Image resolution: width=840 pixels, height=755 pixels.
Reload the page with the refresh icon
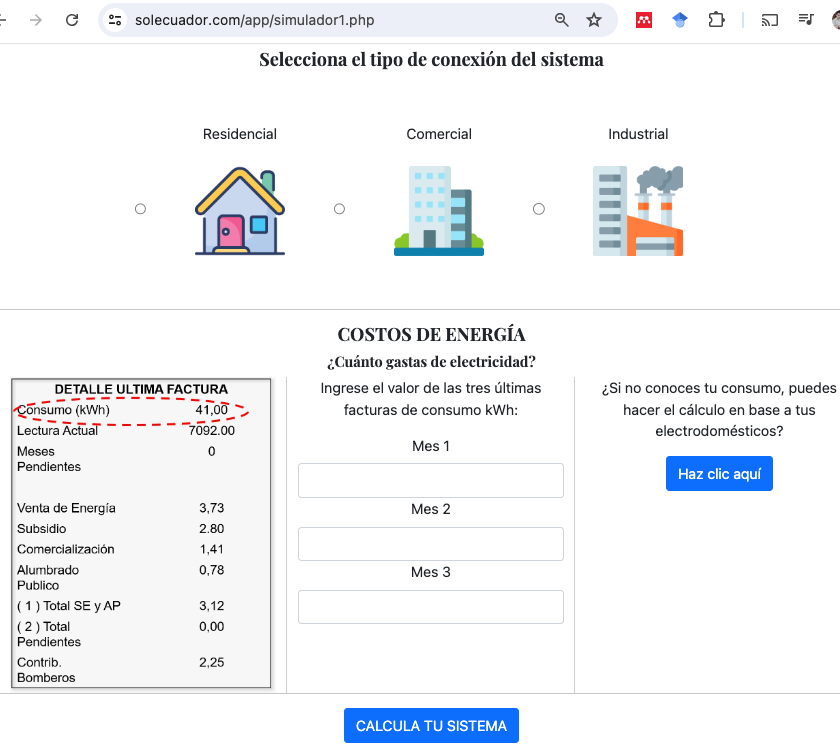(x=72, y=20)
